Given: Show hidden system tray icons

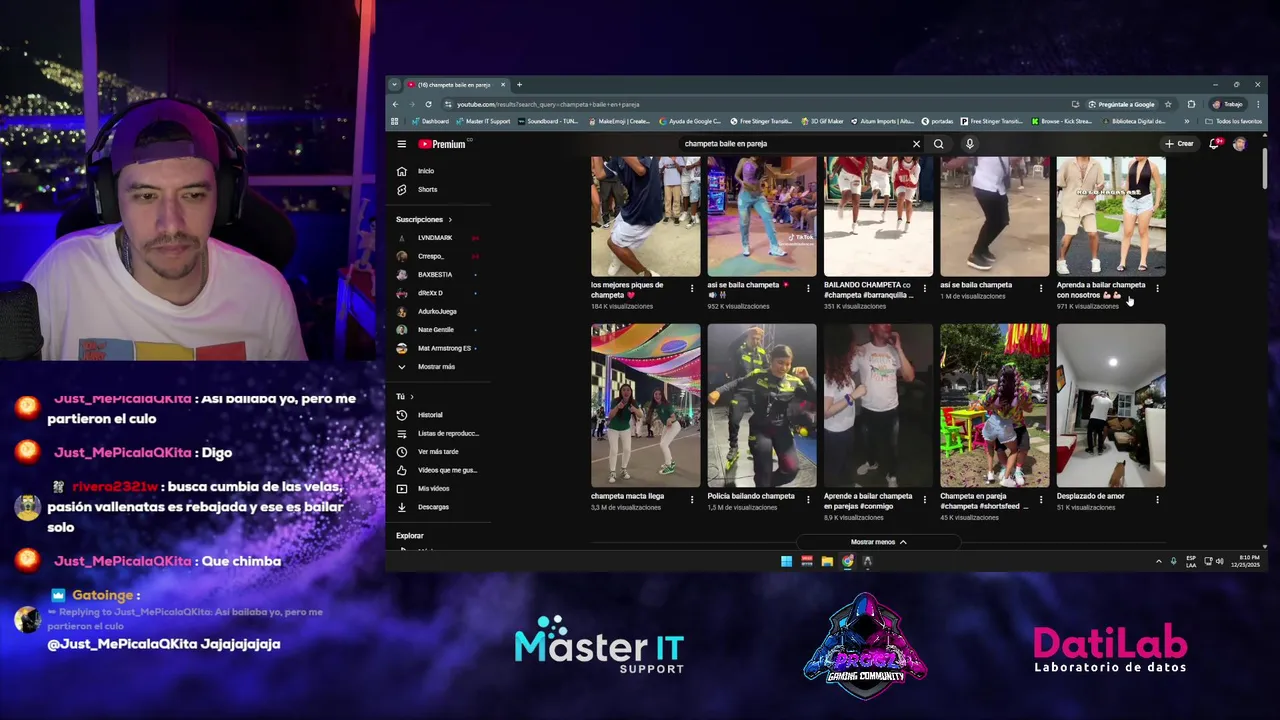Looking at the screenshot, I should coord(1159,561).
